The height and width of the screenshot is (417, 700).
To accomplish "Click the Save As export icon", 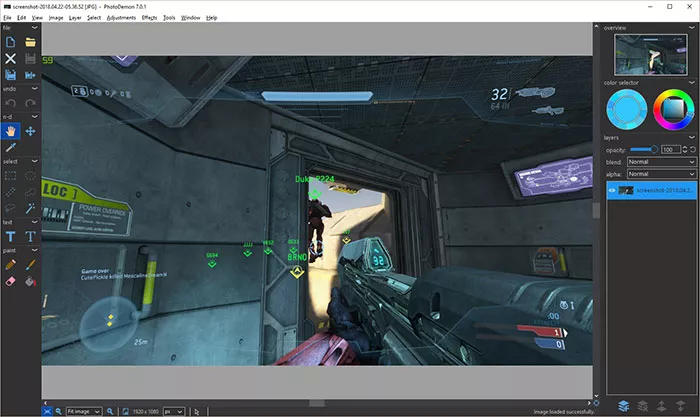I will (30, 75).
